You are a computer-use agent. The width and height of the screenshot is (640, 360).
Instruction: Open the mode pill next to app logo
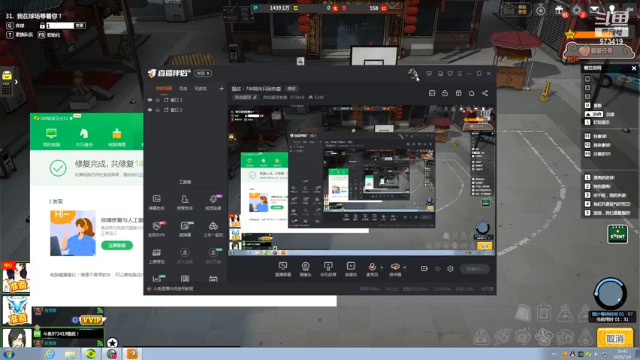coord(203,73)
